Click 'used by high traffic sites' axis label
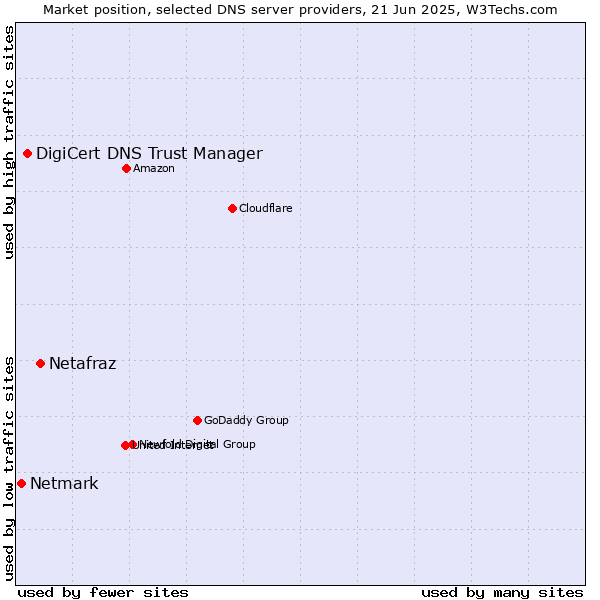This screenshot has height=600, width=600. coord(9,142)
